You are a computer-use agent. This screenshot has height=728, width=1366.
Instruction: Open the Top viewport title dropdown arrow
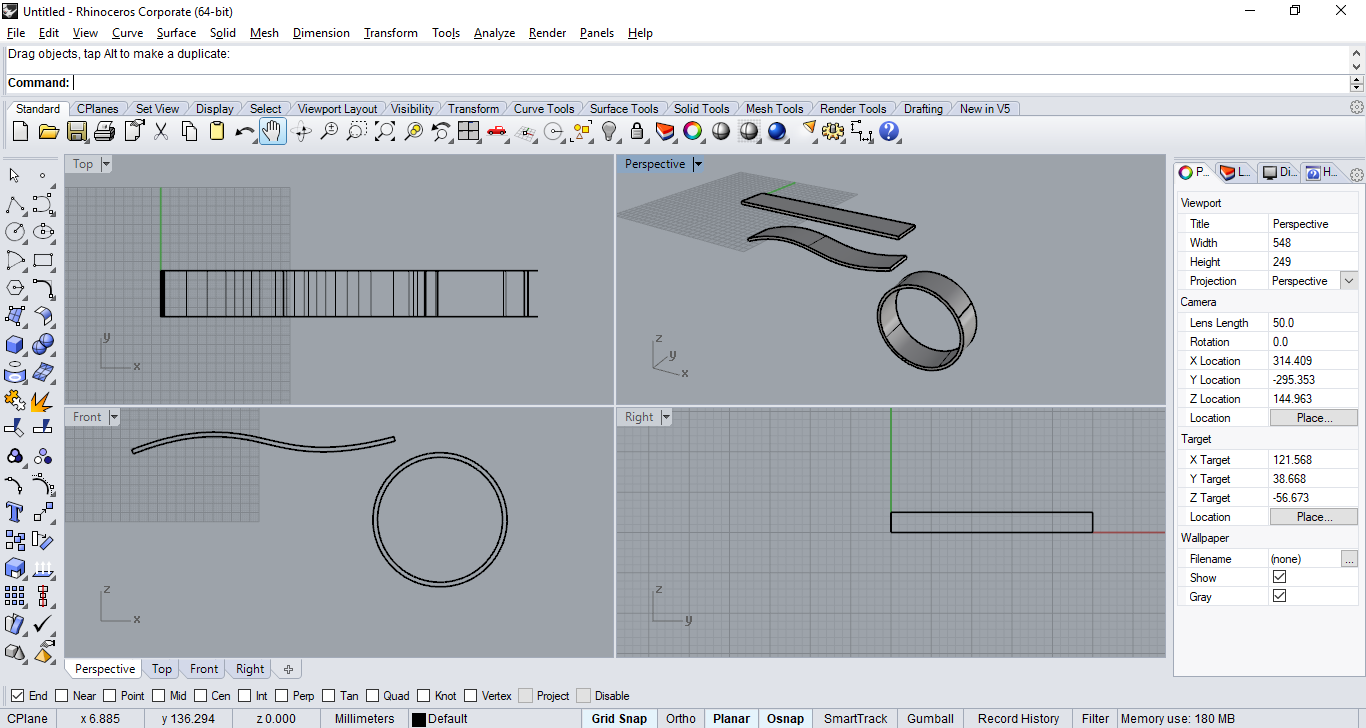pyautogui.click(x=106, y=164)
